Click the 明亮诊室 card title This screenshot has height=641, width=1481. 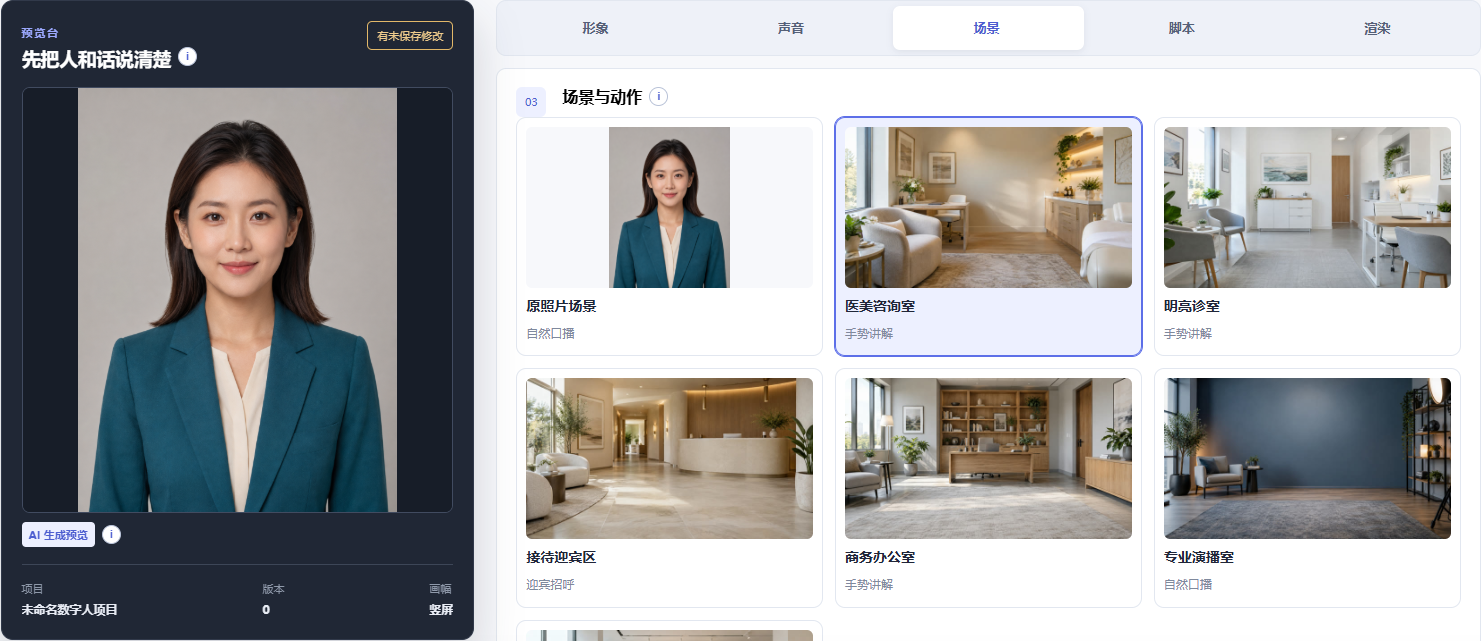click(1192, 306)
